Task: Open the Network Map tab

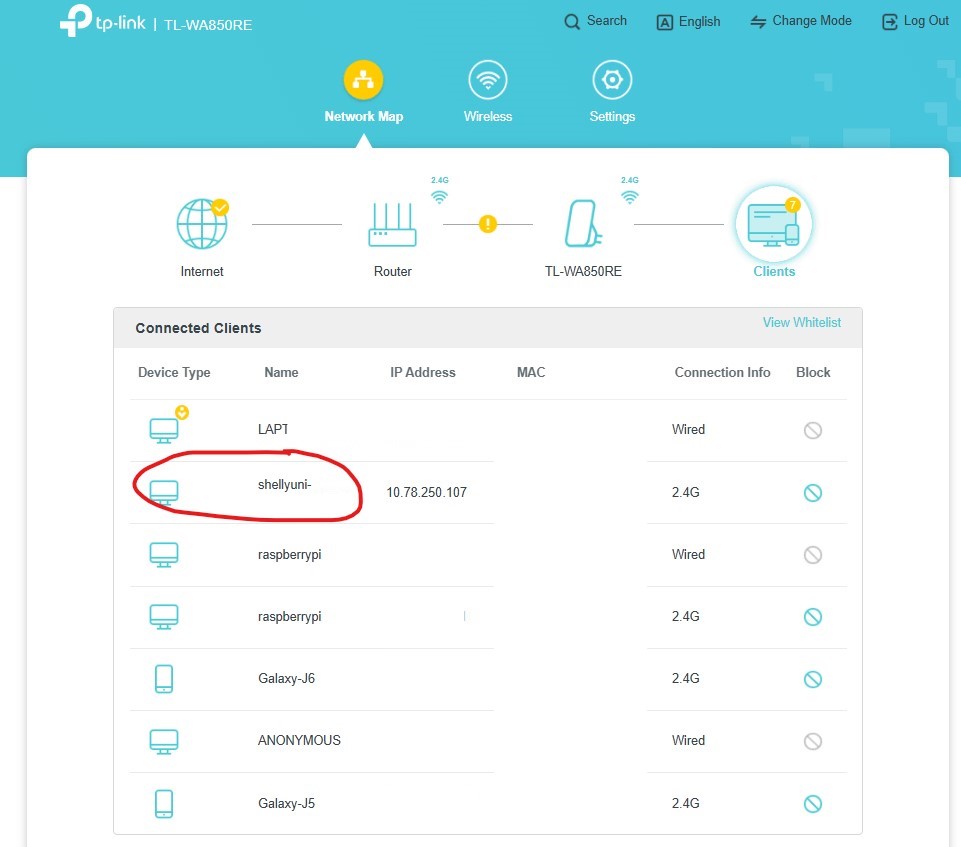Action: 363,92
